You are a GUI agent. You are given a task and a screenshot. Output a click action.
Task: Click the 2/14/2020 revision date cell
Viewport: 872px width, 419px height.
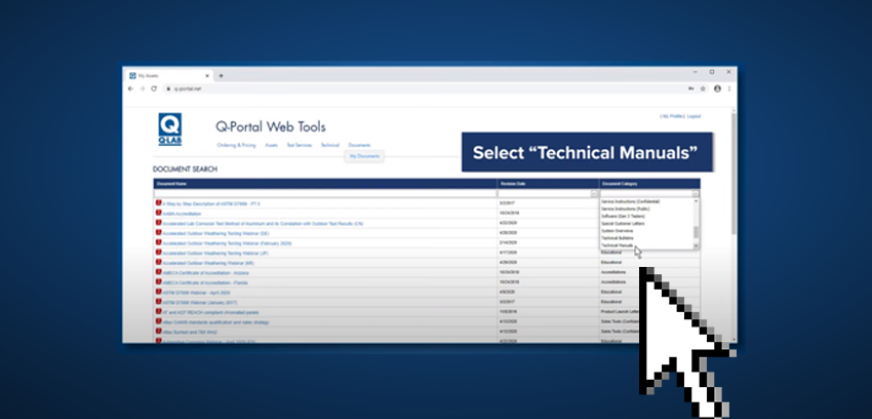(507, 243)
